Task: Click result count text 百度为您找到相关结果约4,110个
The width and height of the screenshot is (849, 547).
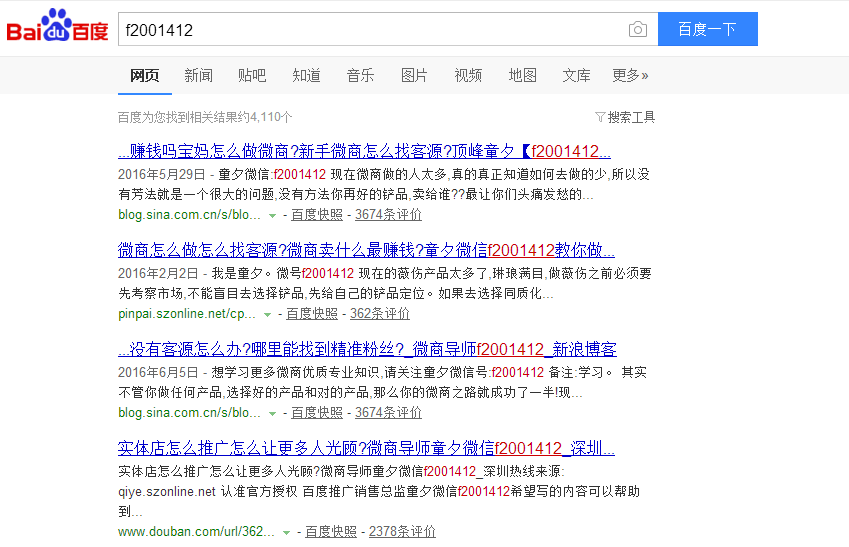Action: click(205, 117)
